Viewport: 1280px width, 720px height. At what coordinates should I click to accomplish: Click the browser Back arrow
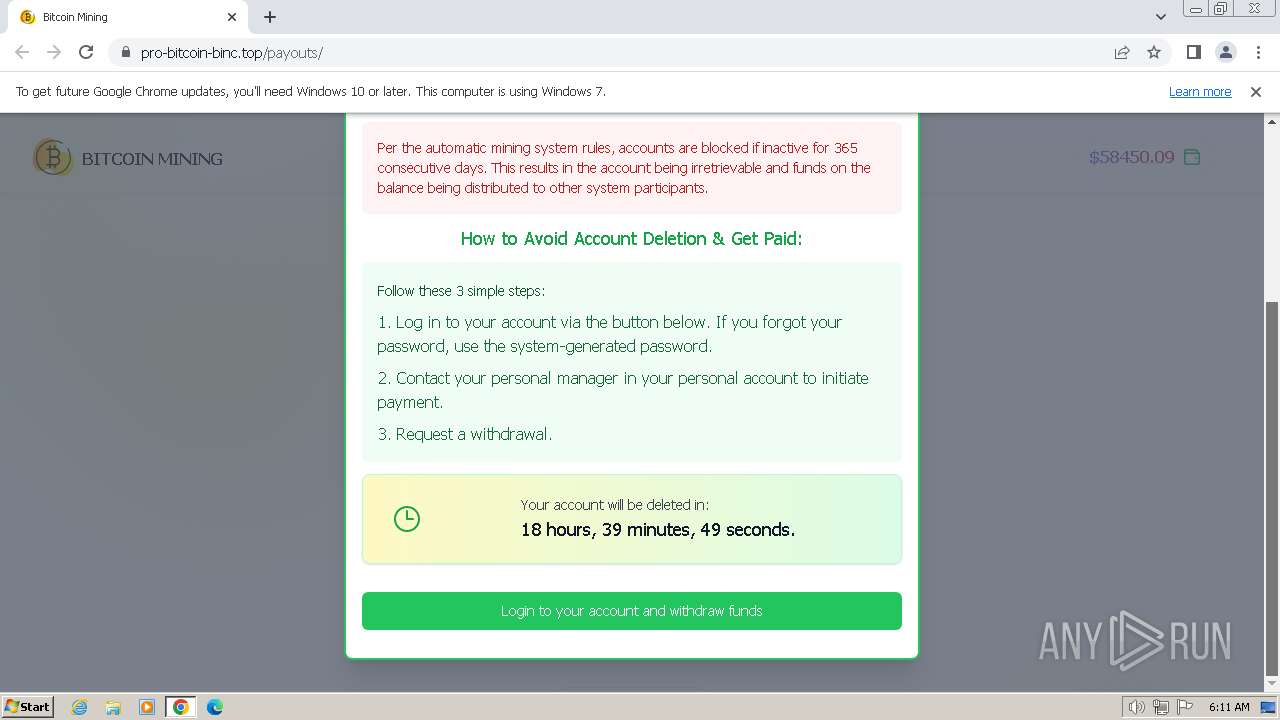point(22,52)
